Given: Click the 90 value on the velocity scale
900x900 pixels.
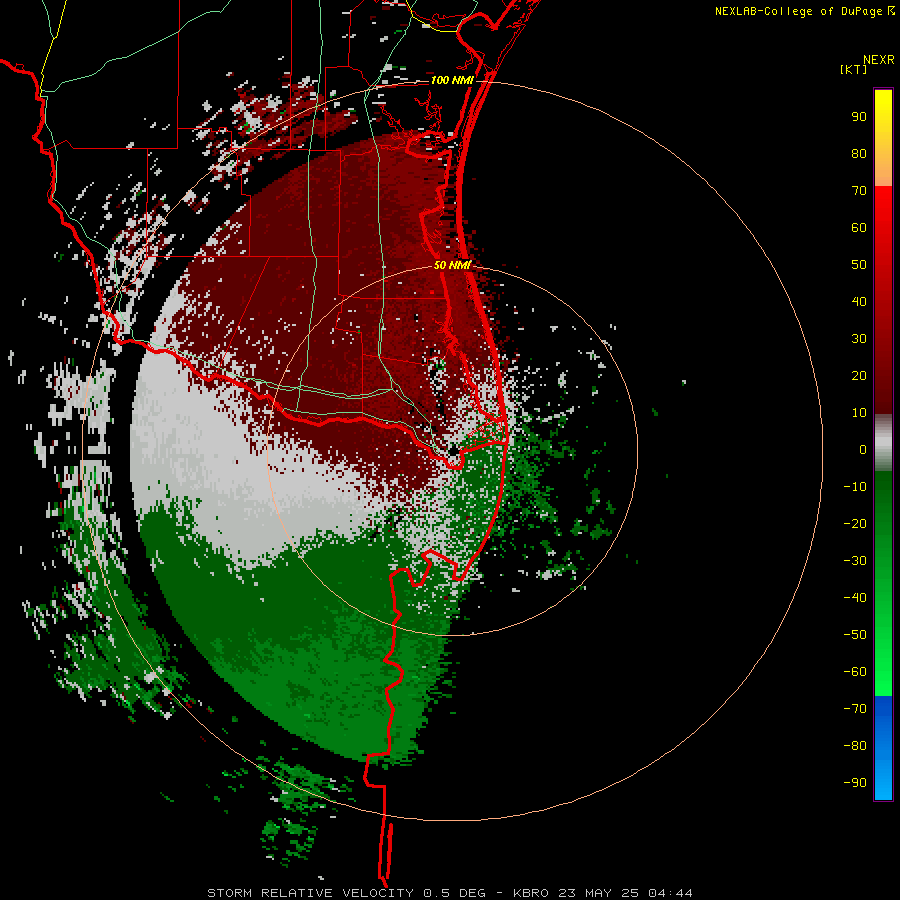Looking at the screenshot, I should pyautogui.click(x=859, y=117).
